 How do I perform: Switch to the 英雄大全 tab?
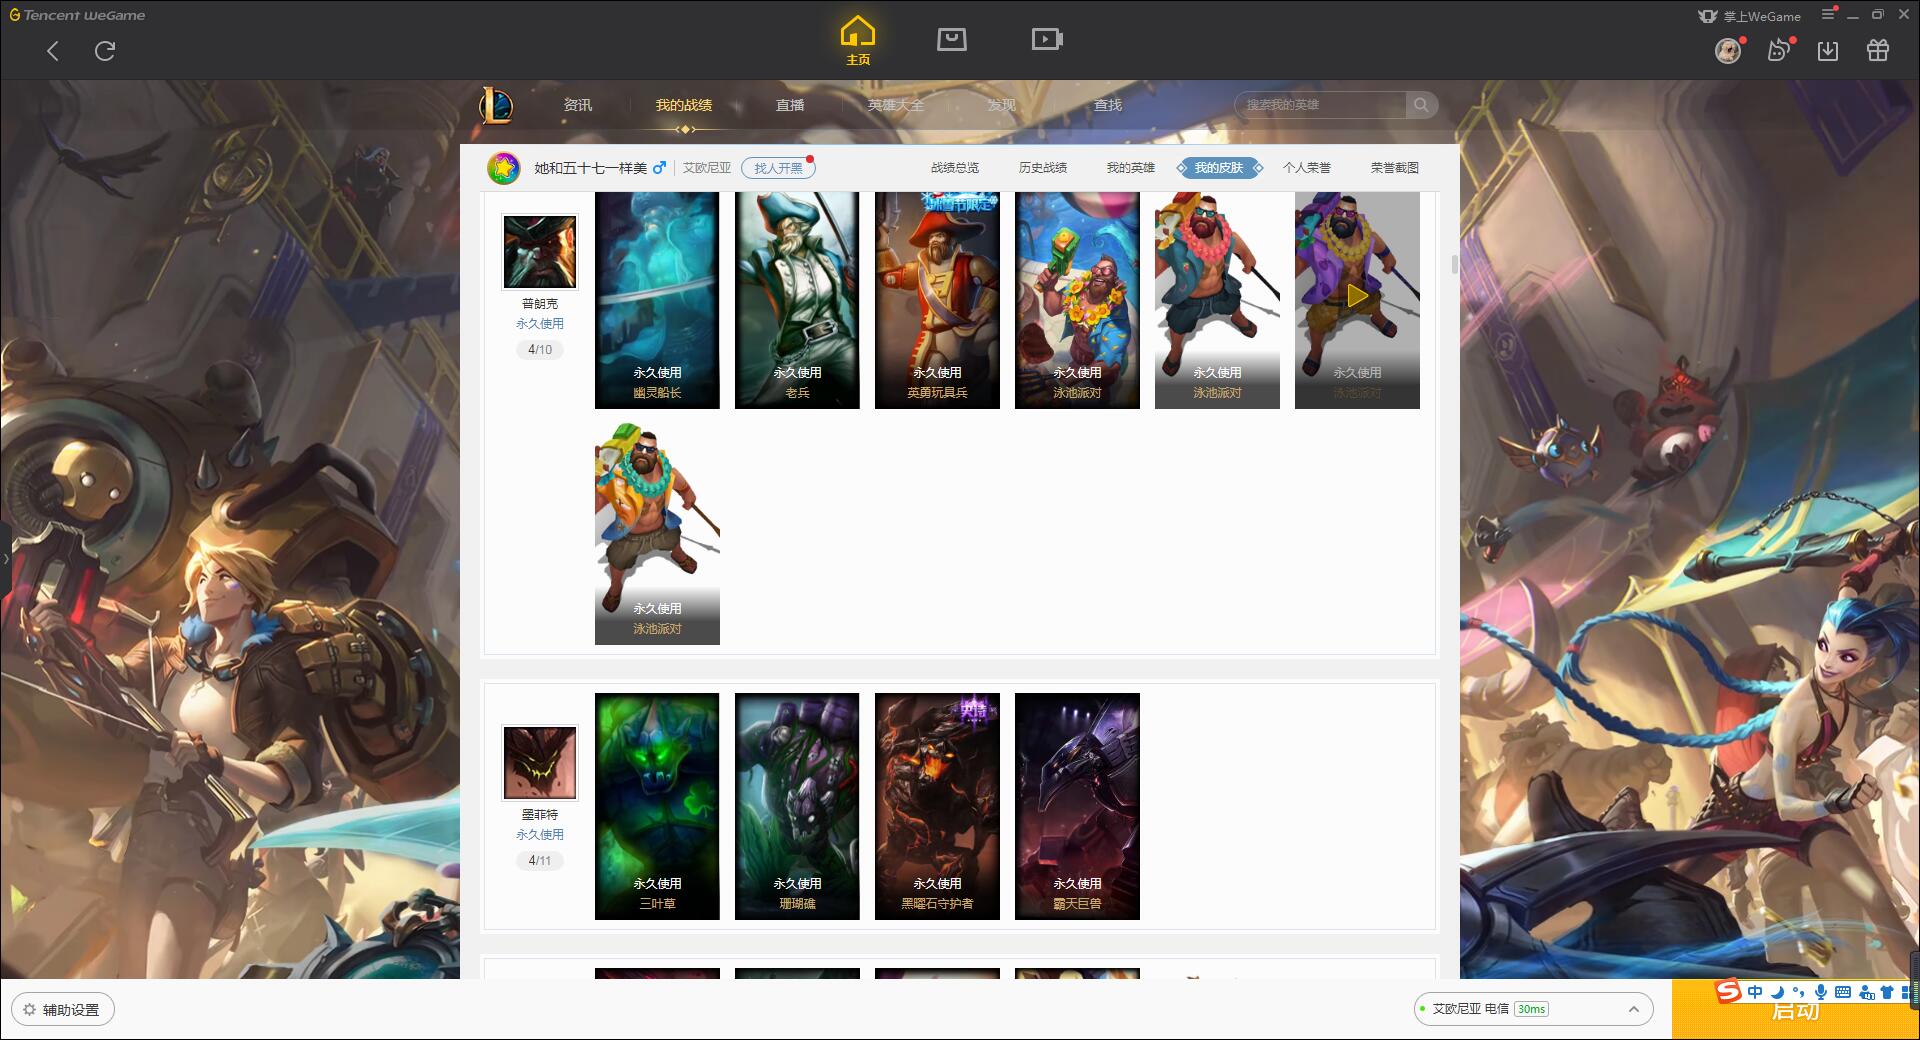point(896,105)
